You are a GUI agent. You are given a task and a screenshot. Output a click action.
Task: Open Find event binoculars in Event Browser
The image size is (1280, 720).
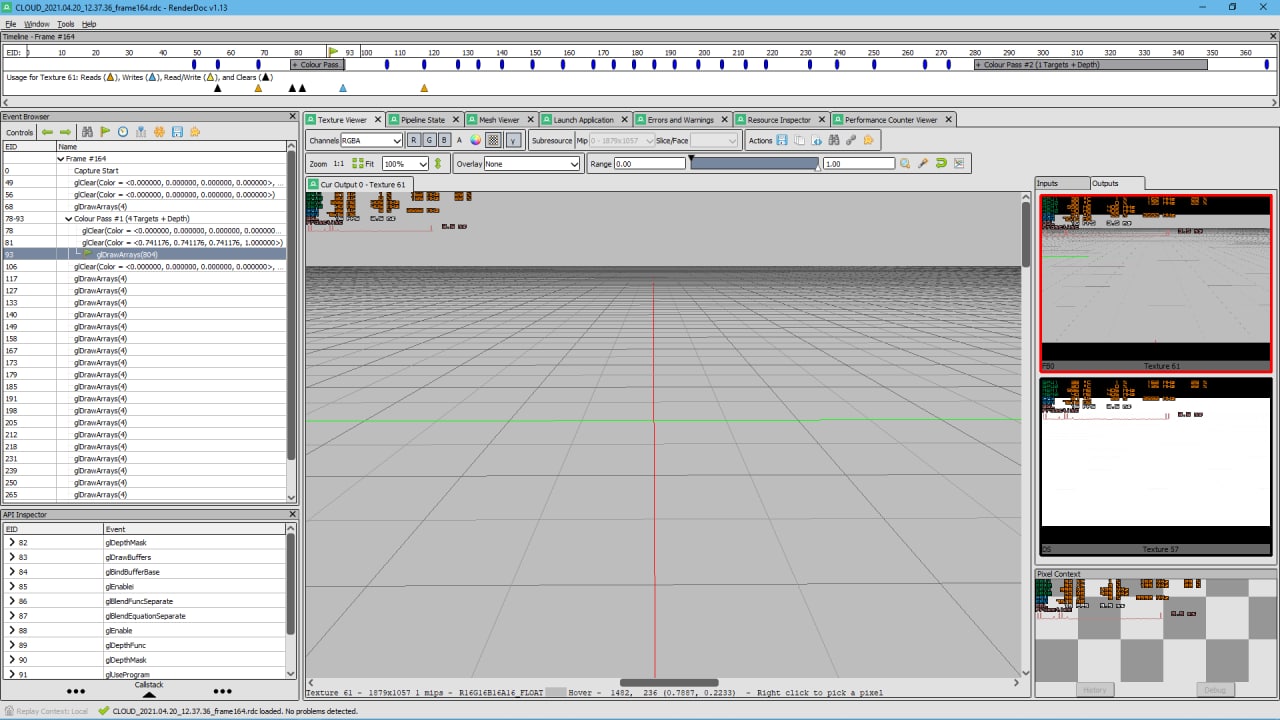(x=87, y=132)
